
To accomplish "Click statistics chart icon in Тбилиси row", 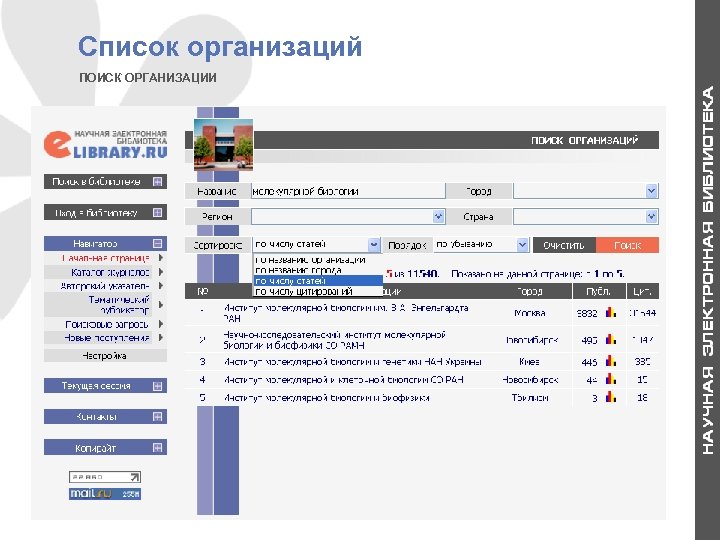I will (611, 397).
